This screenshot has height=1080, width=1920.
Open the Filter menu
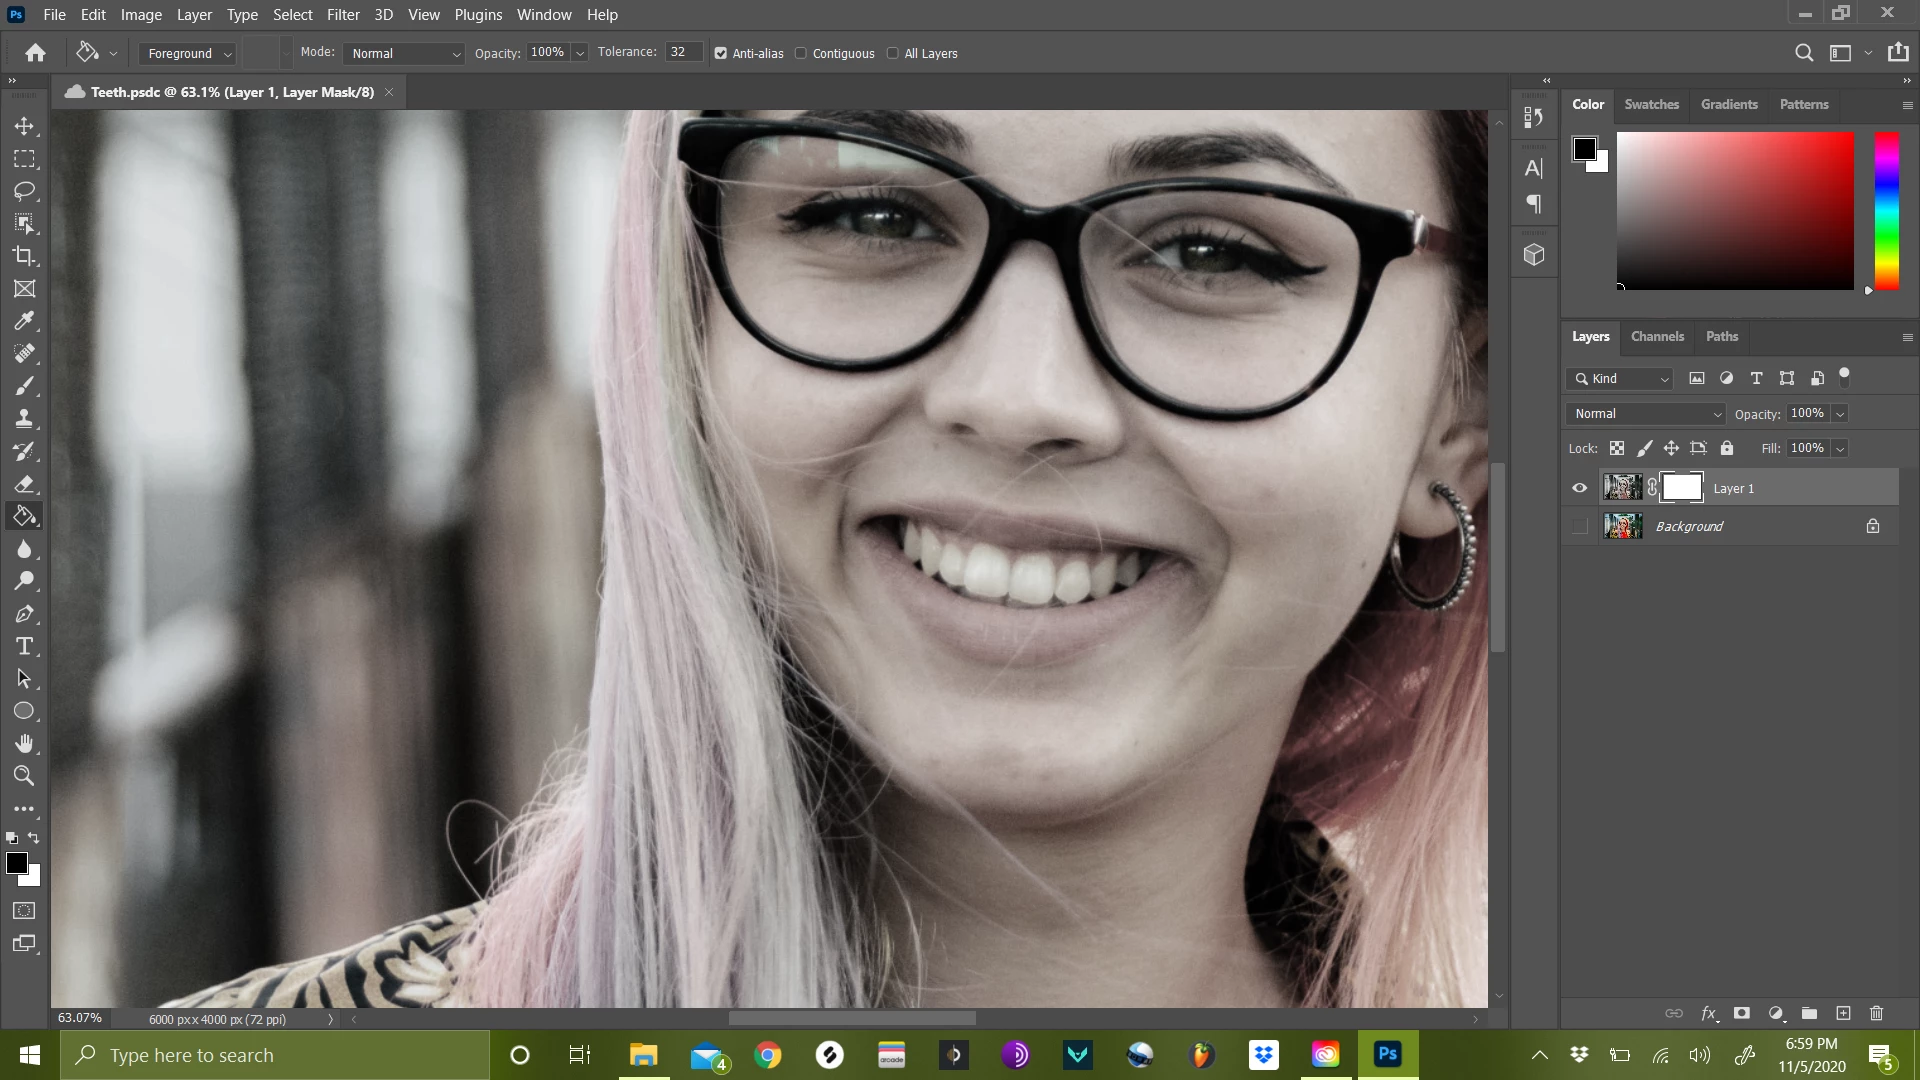[x=343, y=15]
